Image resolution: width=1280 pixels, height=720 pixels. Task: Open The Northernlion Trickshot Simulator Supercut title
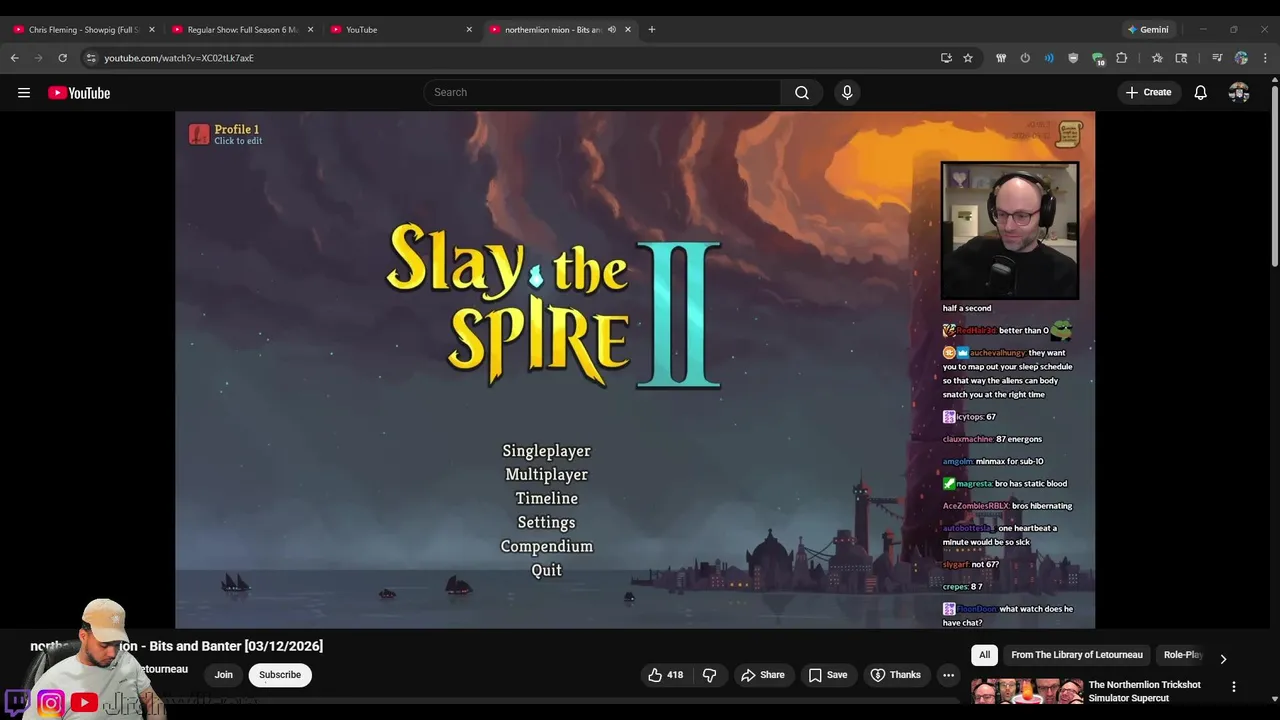pyautogui.click(x=1145, y=691)
